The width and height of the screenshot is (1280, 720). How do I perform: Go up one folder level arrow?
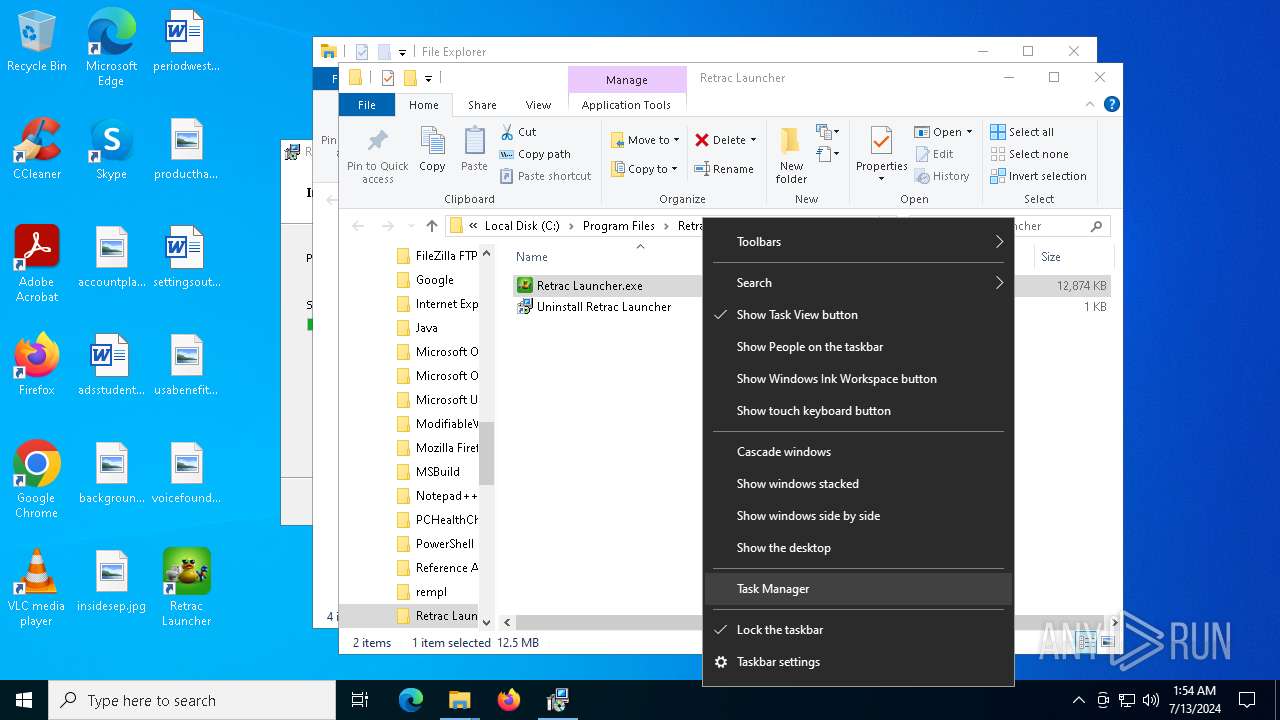click(x=432, y=226)
